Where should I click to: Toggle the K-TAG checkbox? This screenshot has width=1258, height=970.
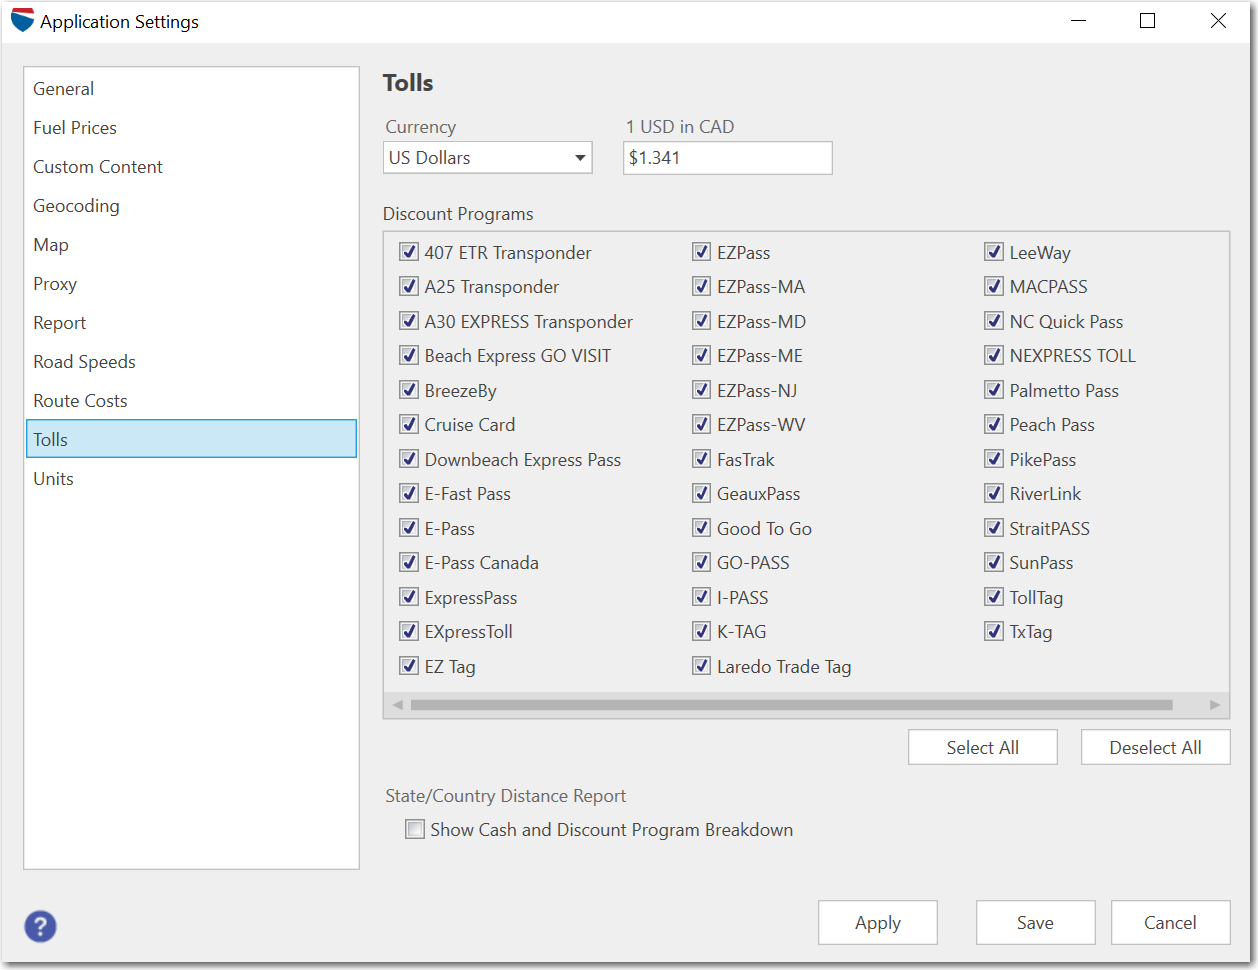pos(702,632)
